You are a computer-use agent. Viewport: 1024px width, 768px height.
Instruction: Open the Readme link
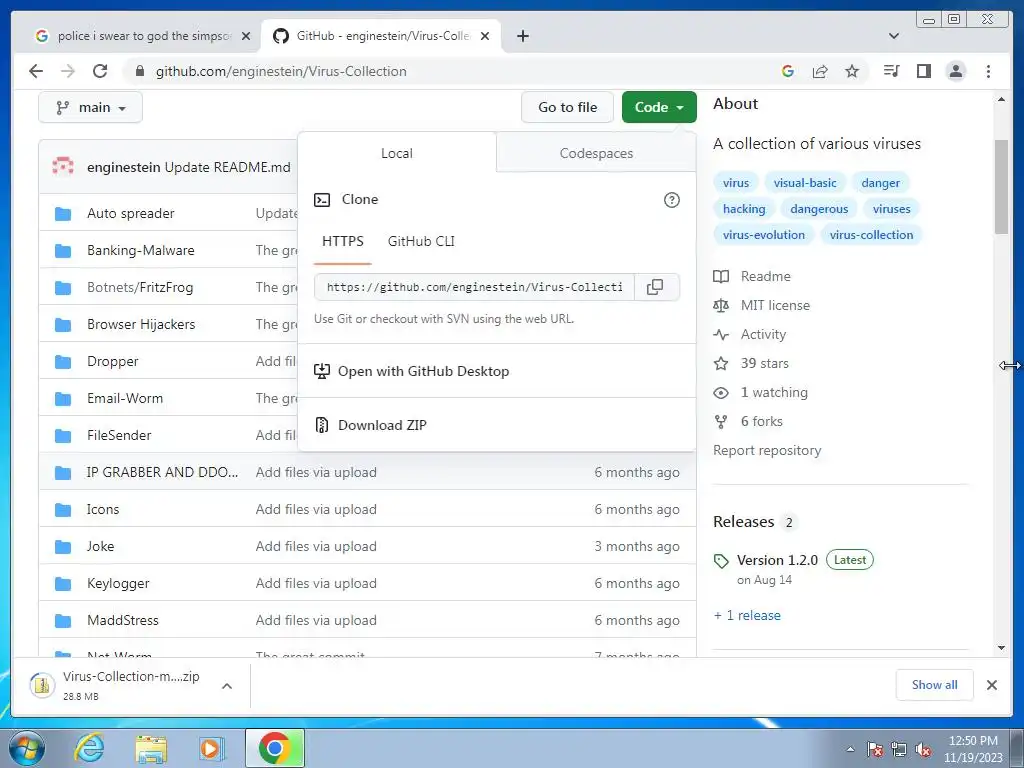tap(765, 276)
